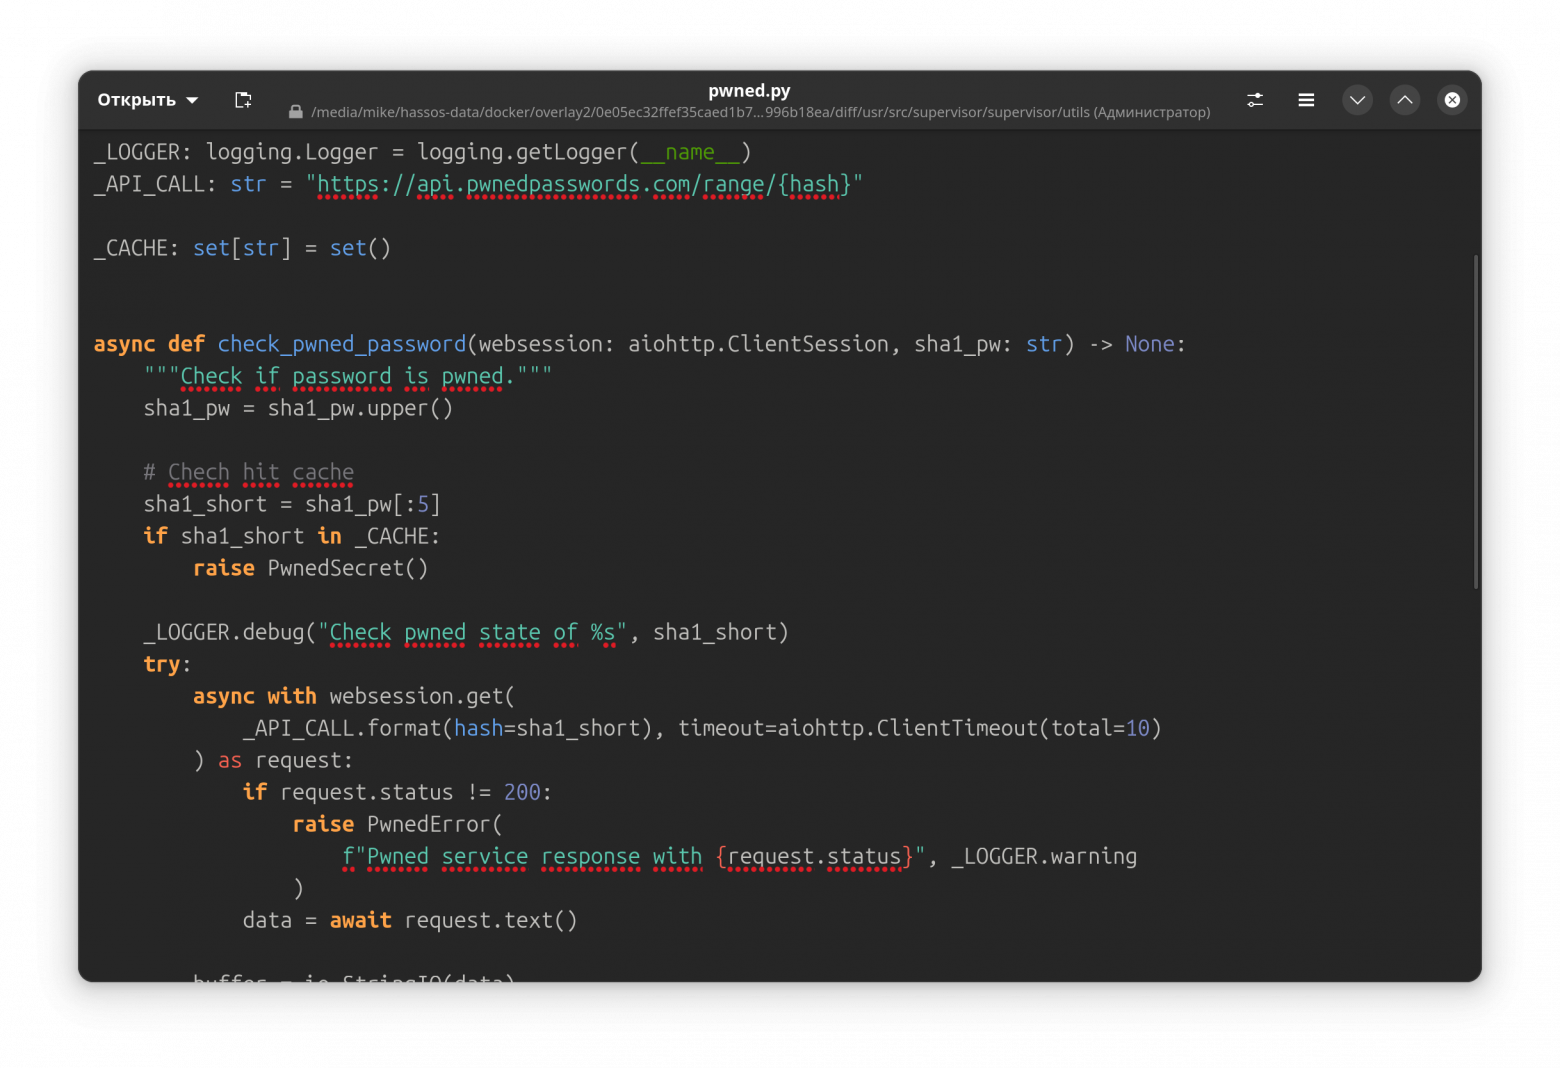Viewport: 1560px width, 1068px height.
Task: Open the "Открыть" file dropdown
Action: point(147,100)
